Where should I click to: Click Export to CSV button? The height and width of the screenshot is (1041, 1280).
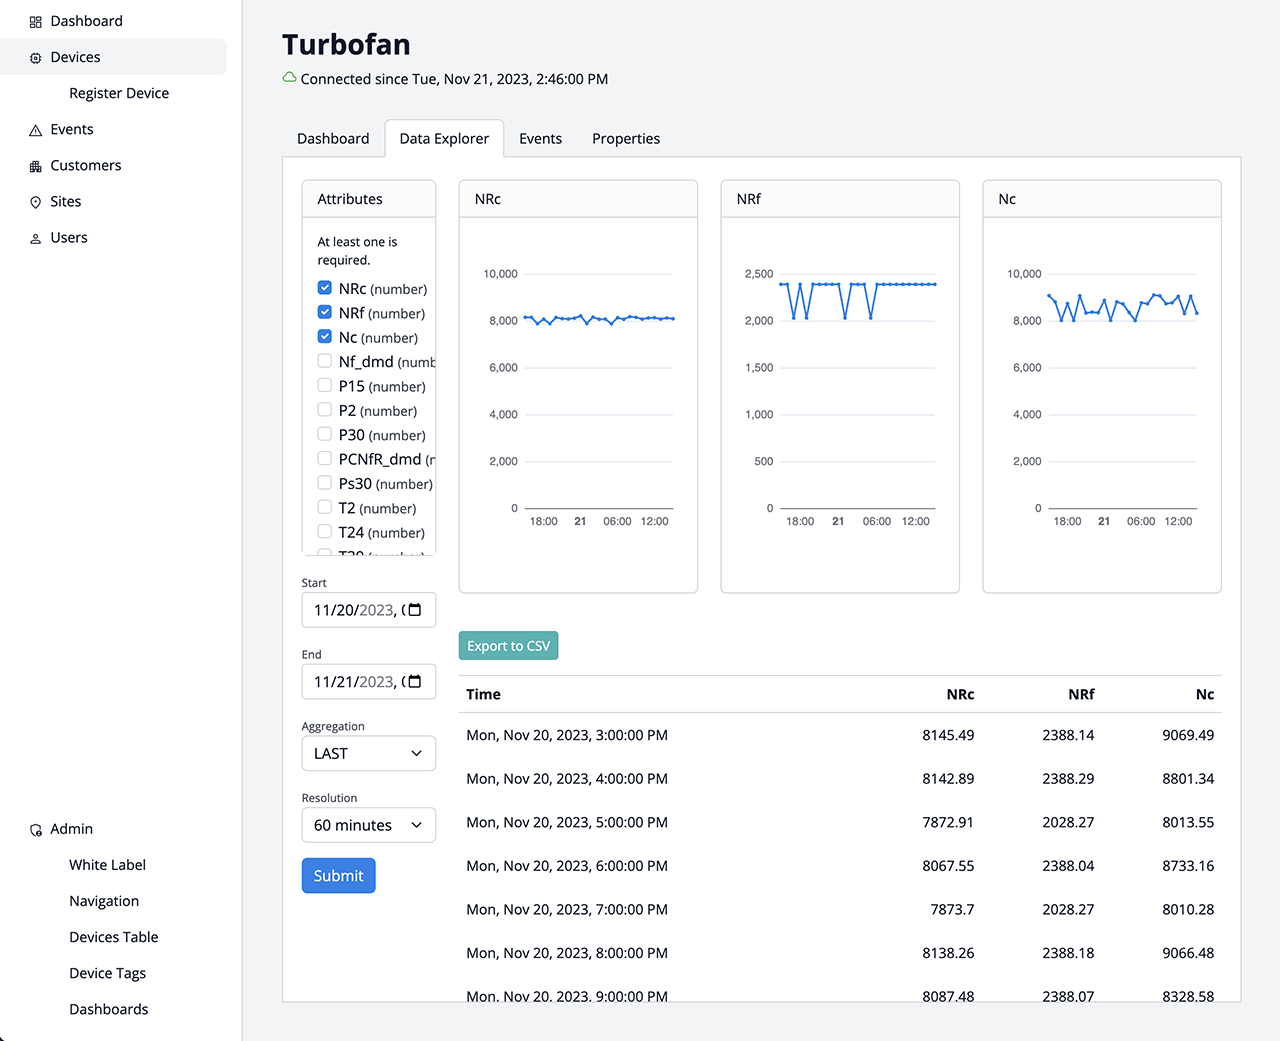tap(508, 646)
